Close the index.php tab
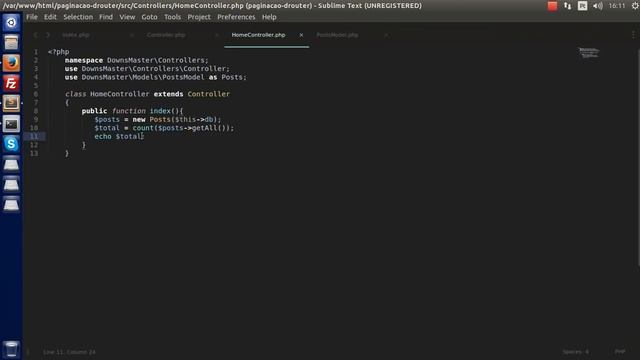 pyautogui.click(x=132, y=35)
